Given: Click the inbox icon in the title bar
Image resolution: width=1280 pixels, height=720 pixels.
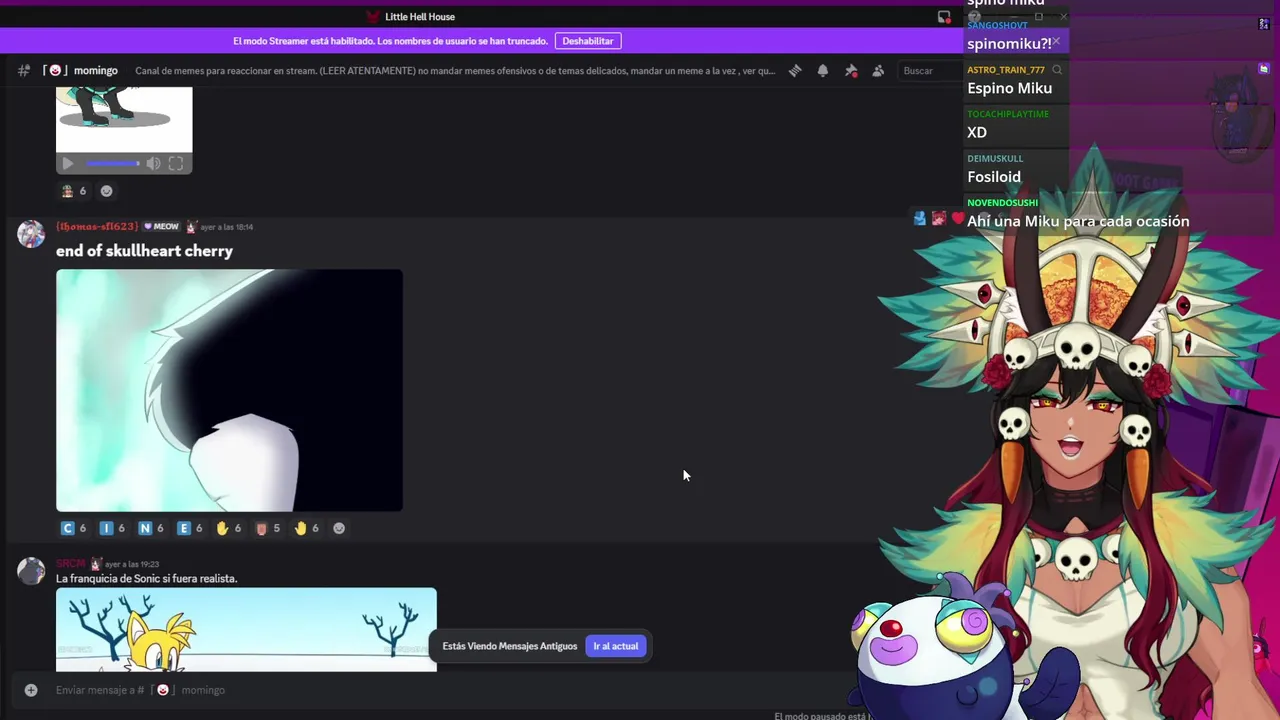Looking at the screenshot, I should (x=944, y=17).
